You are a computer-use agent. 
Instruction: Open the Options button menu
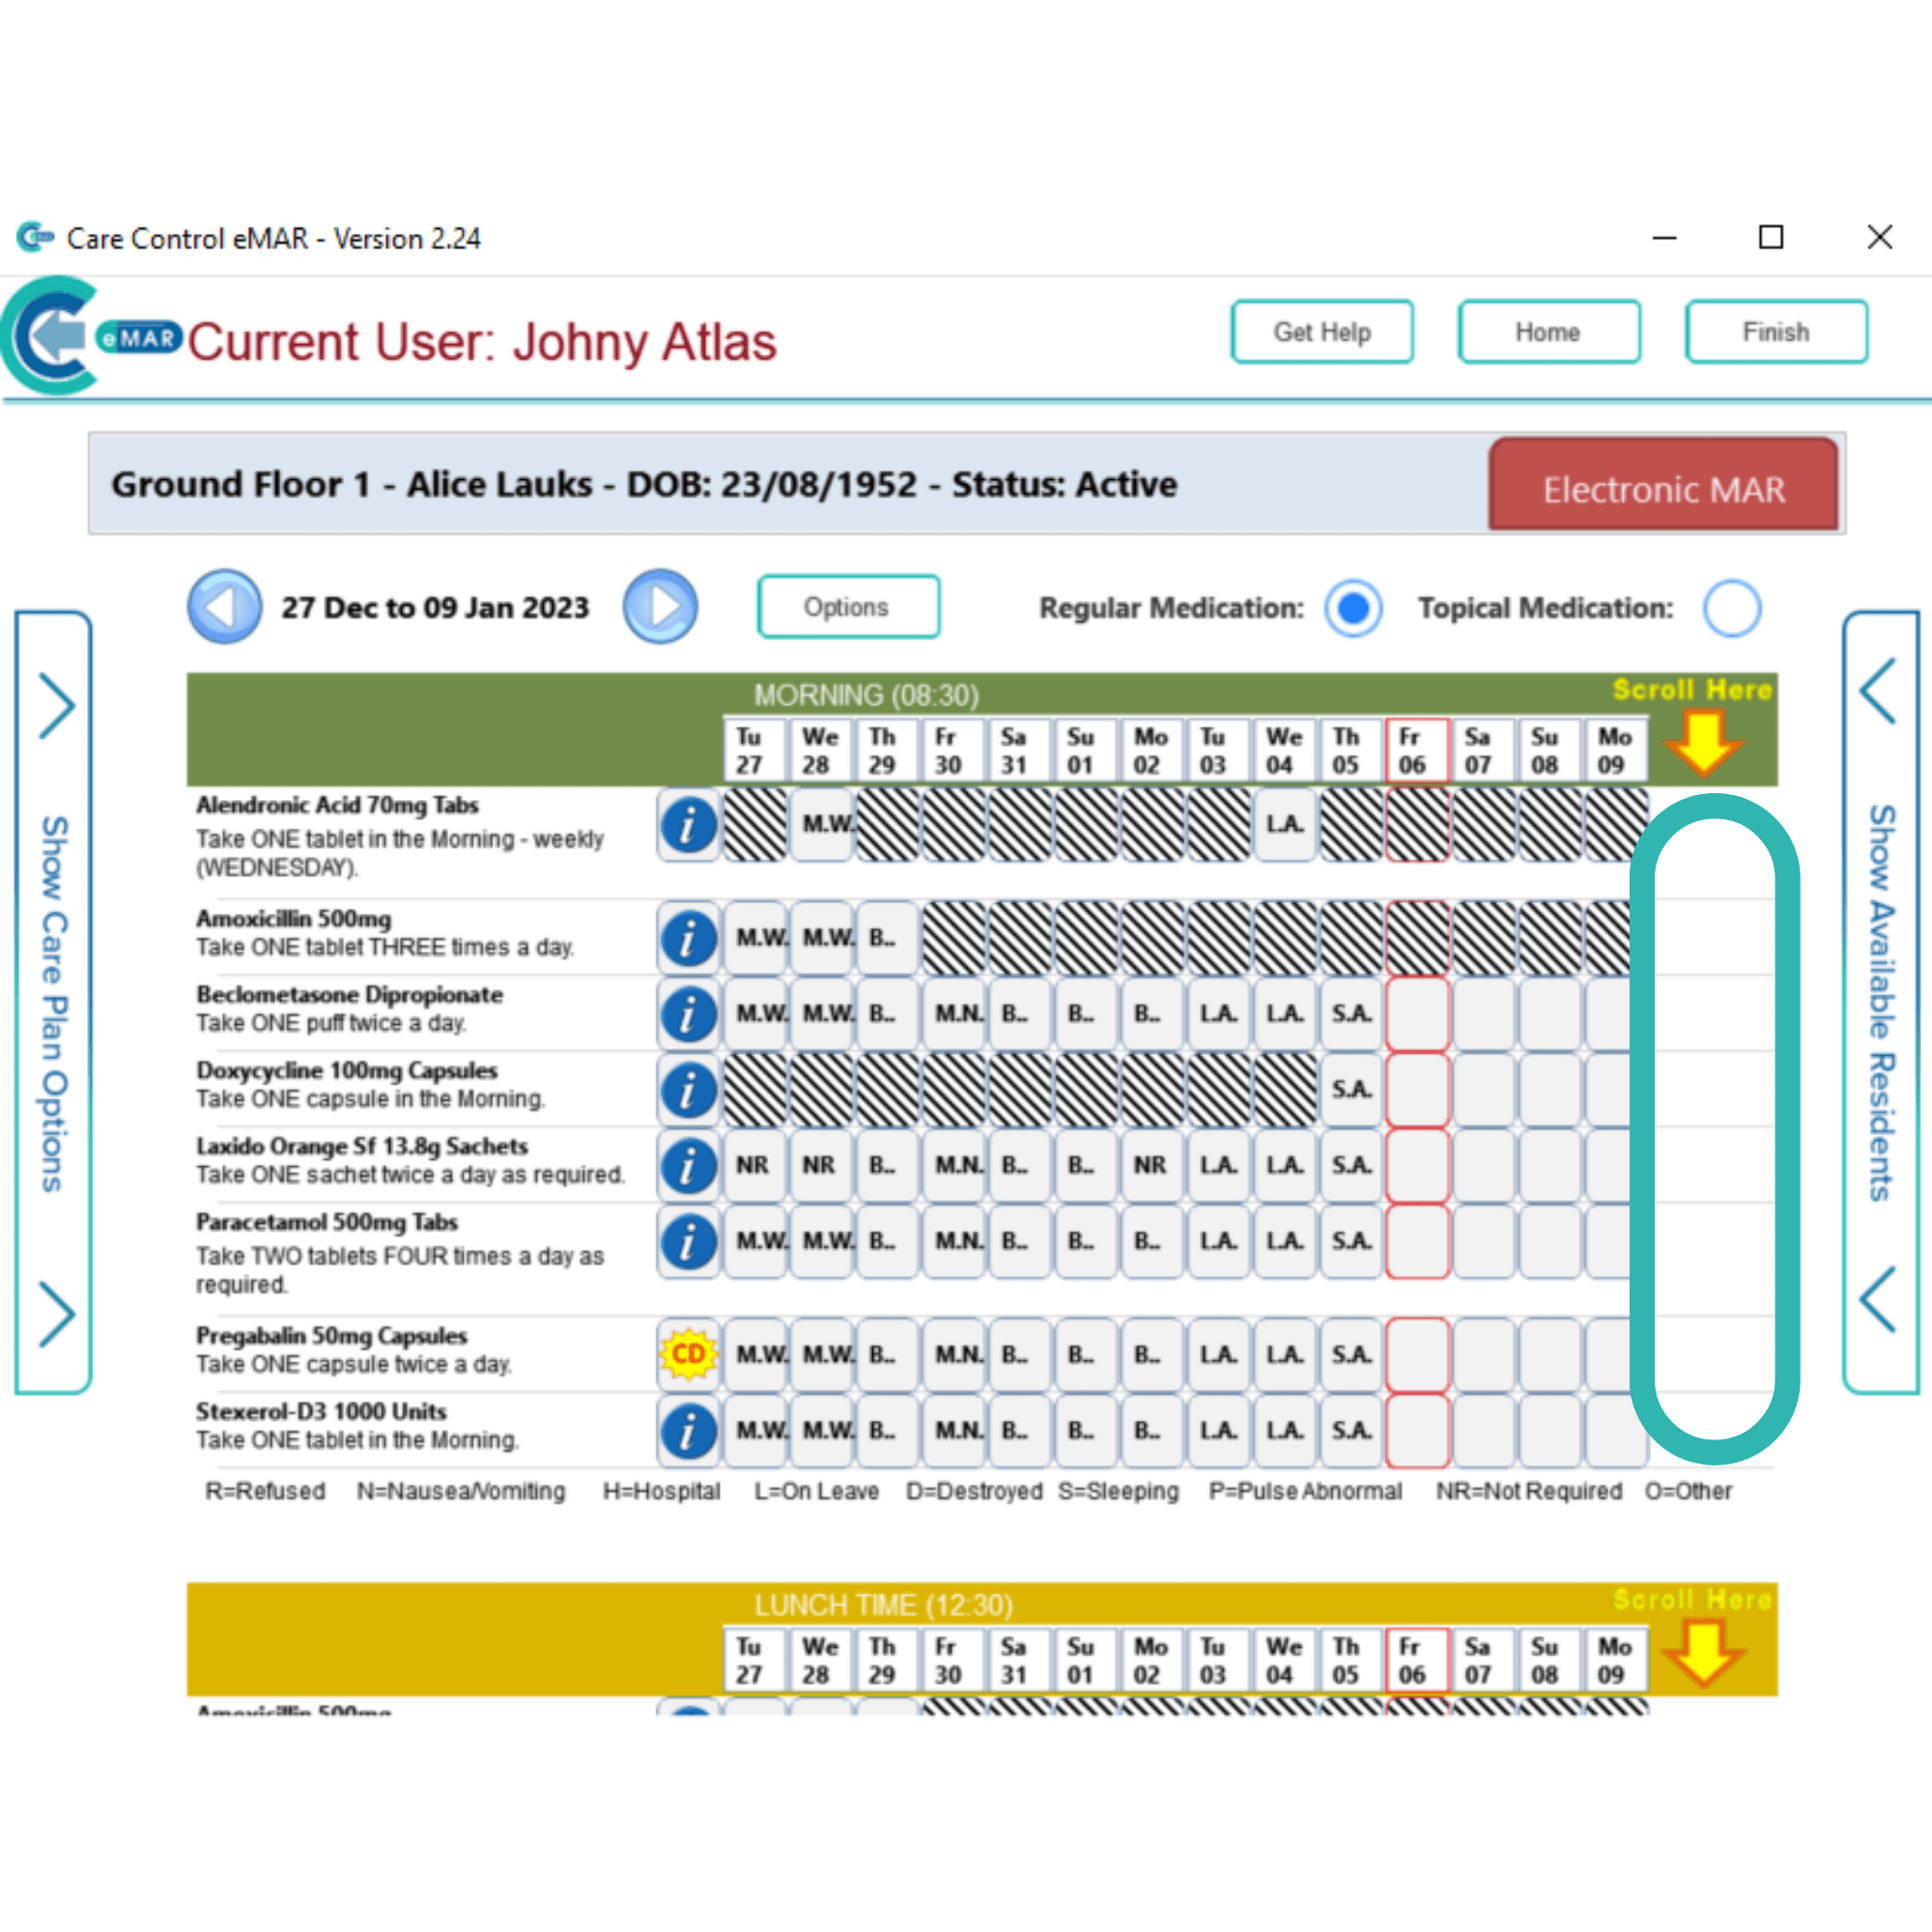point(848,606)
